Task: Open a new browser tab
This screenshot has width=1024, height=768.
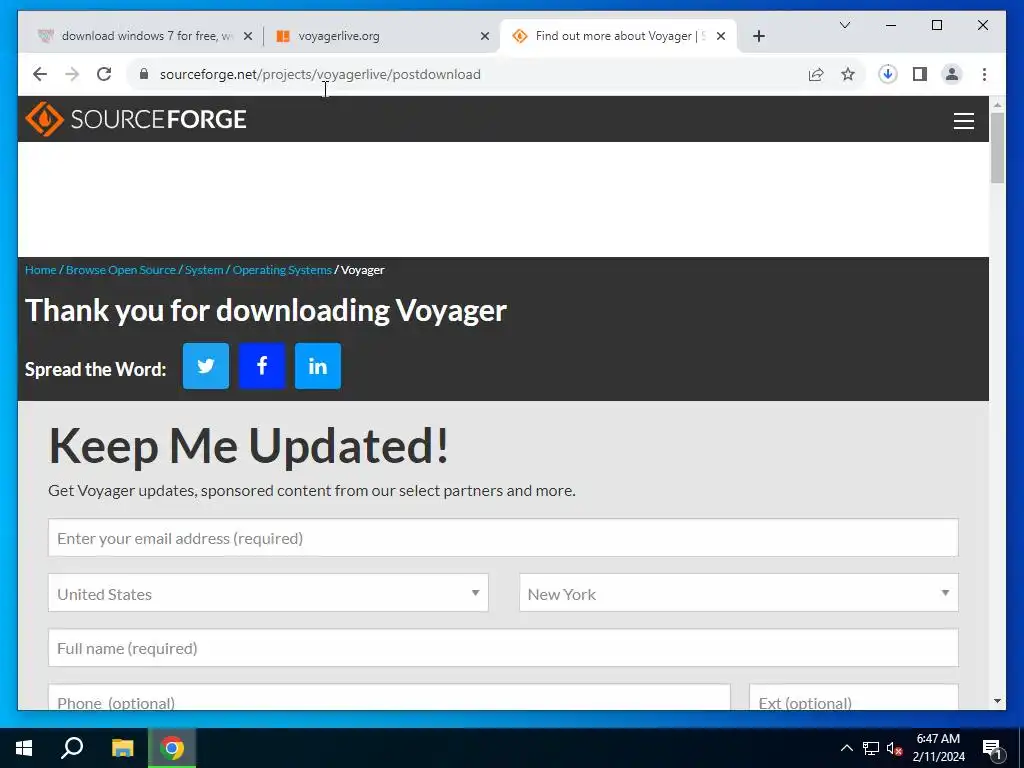Action: click(758, 36)
